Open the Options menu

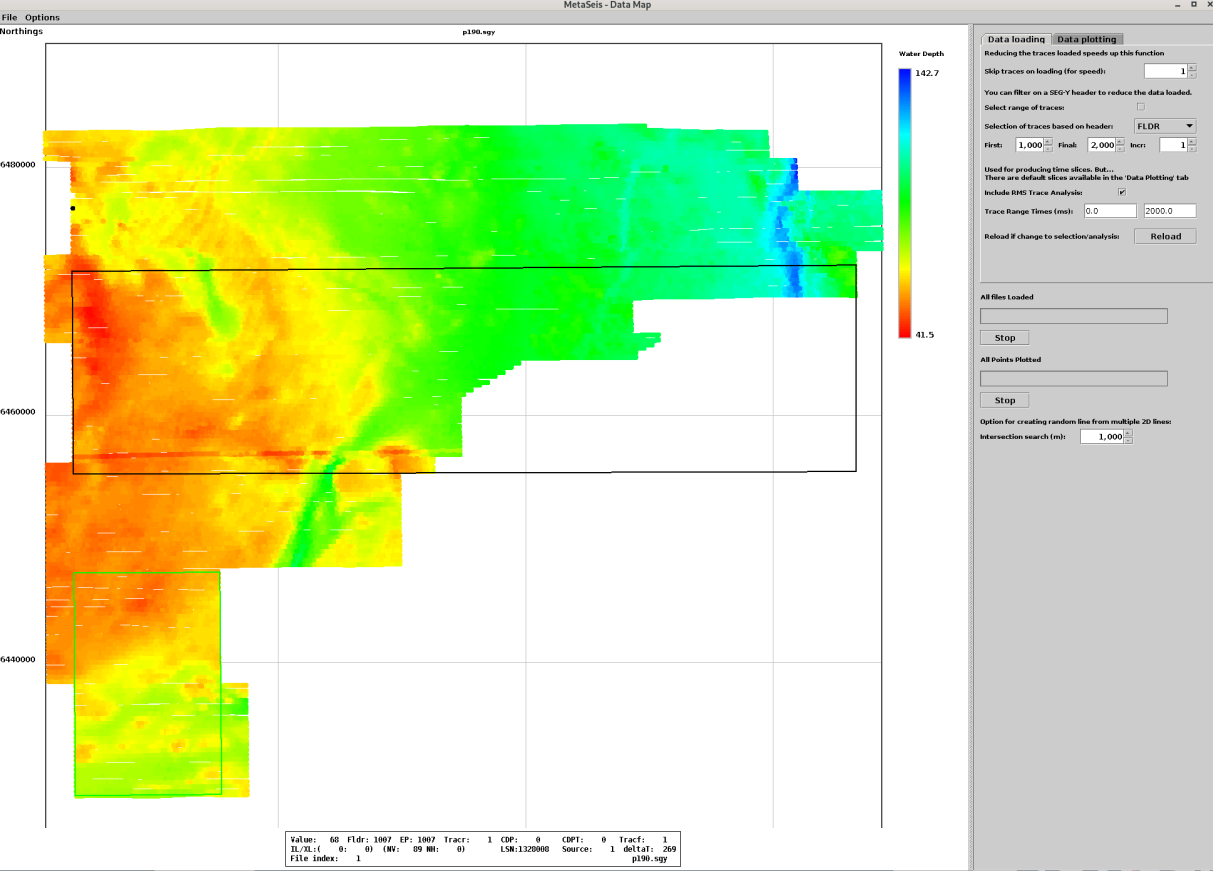(x=42, y=17)
